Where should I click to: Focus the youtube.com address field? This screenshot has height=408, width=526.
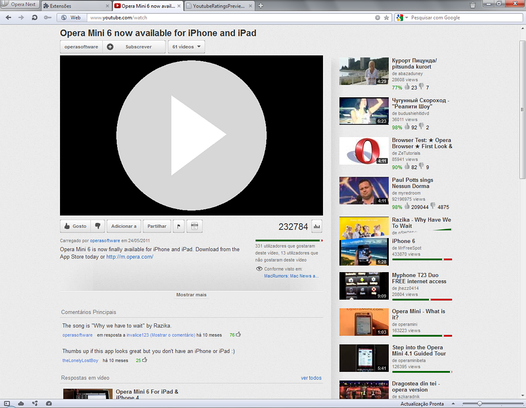(x=231, y=18)
